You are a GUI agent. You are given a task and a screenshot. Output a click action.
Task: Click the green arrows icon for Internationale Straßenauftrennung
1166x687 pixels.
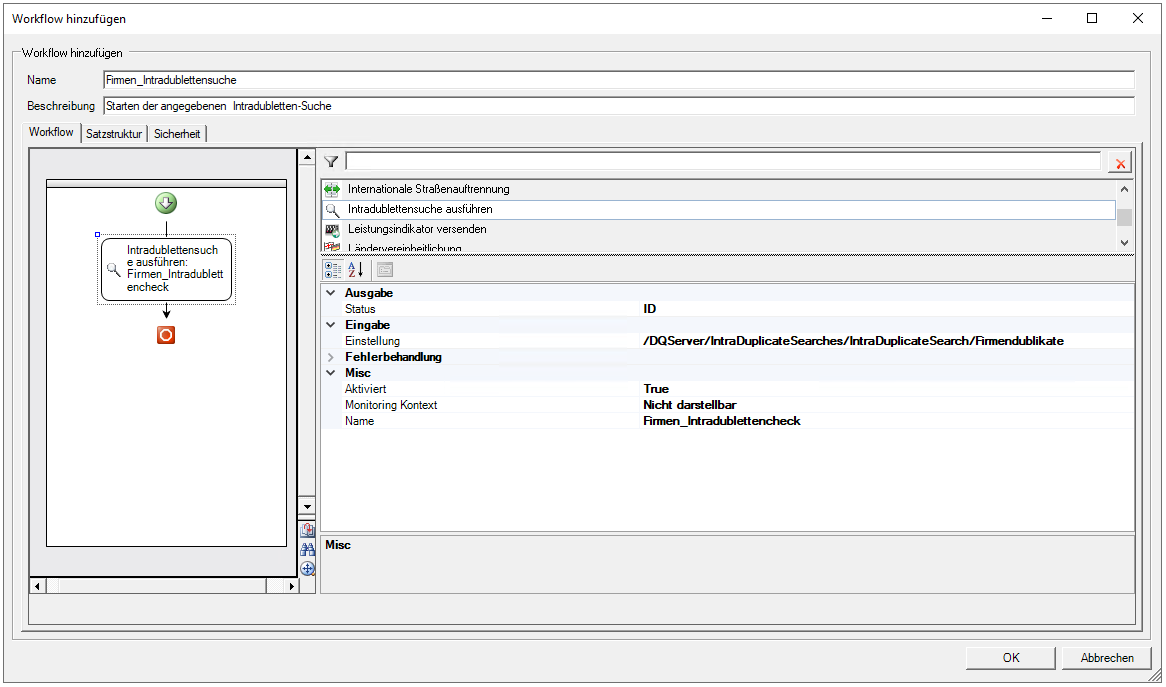click(x=332, y=190)
